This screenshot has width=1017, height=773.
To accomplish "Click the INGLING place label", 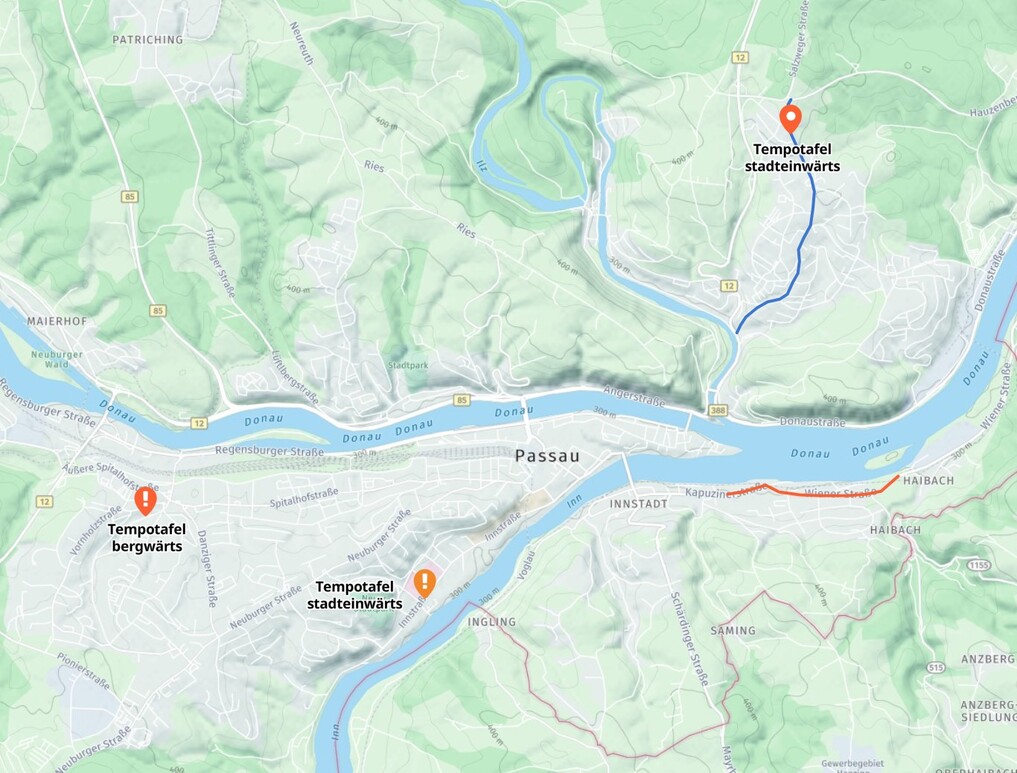I will 492,622.
